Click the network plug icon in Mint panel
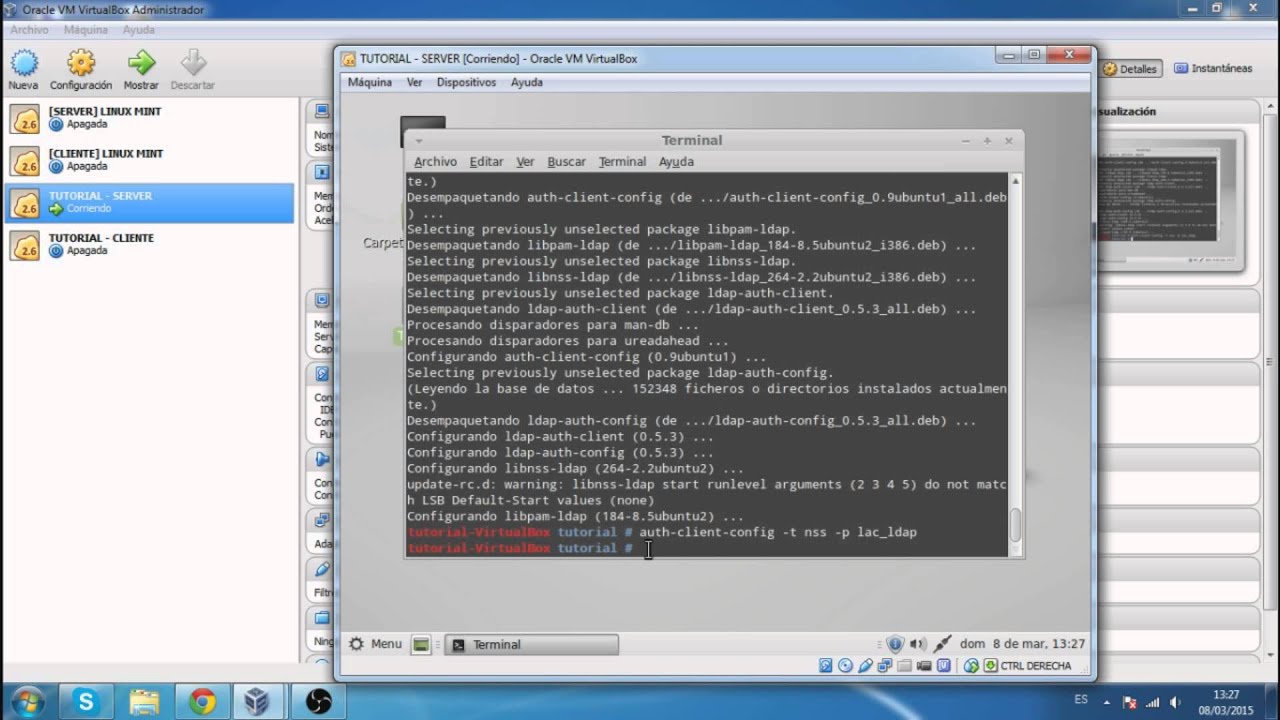The width and height of the screenshot is (1280, 720). [x=942, y=644]
